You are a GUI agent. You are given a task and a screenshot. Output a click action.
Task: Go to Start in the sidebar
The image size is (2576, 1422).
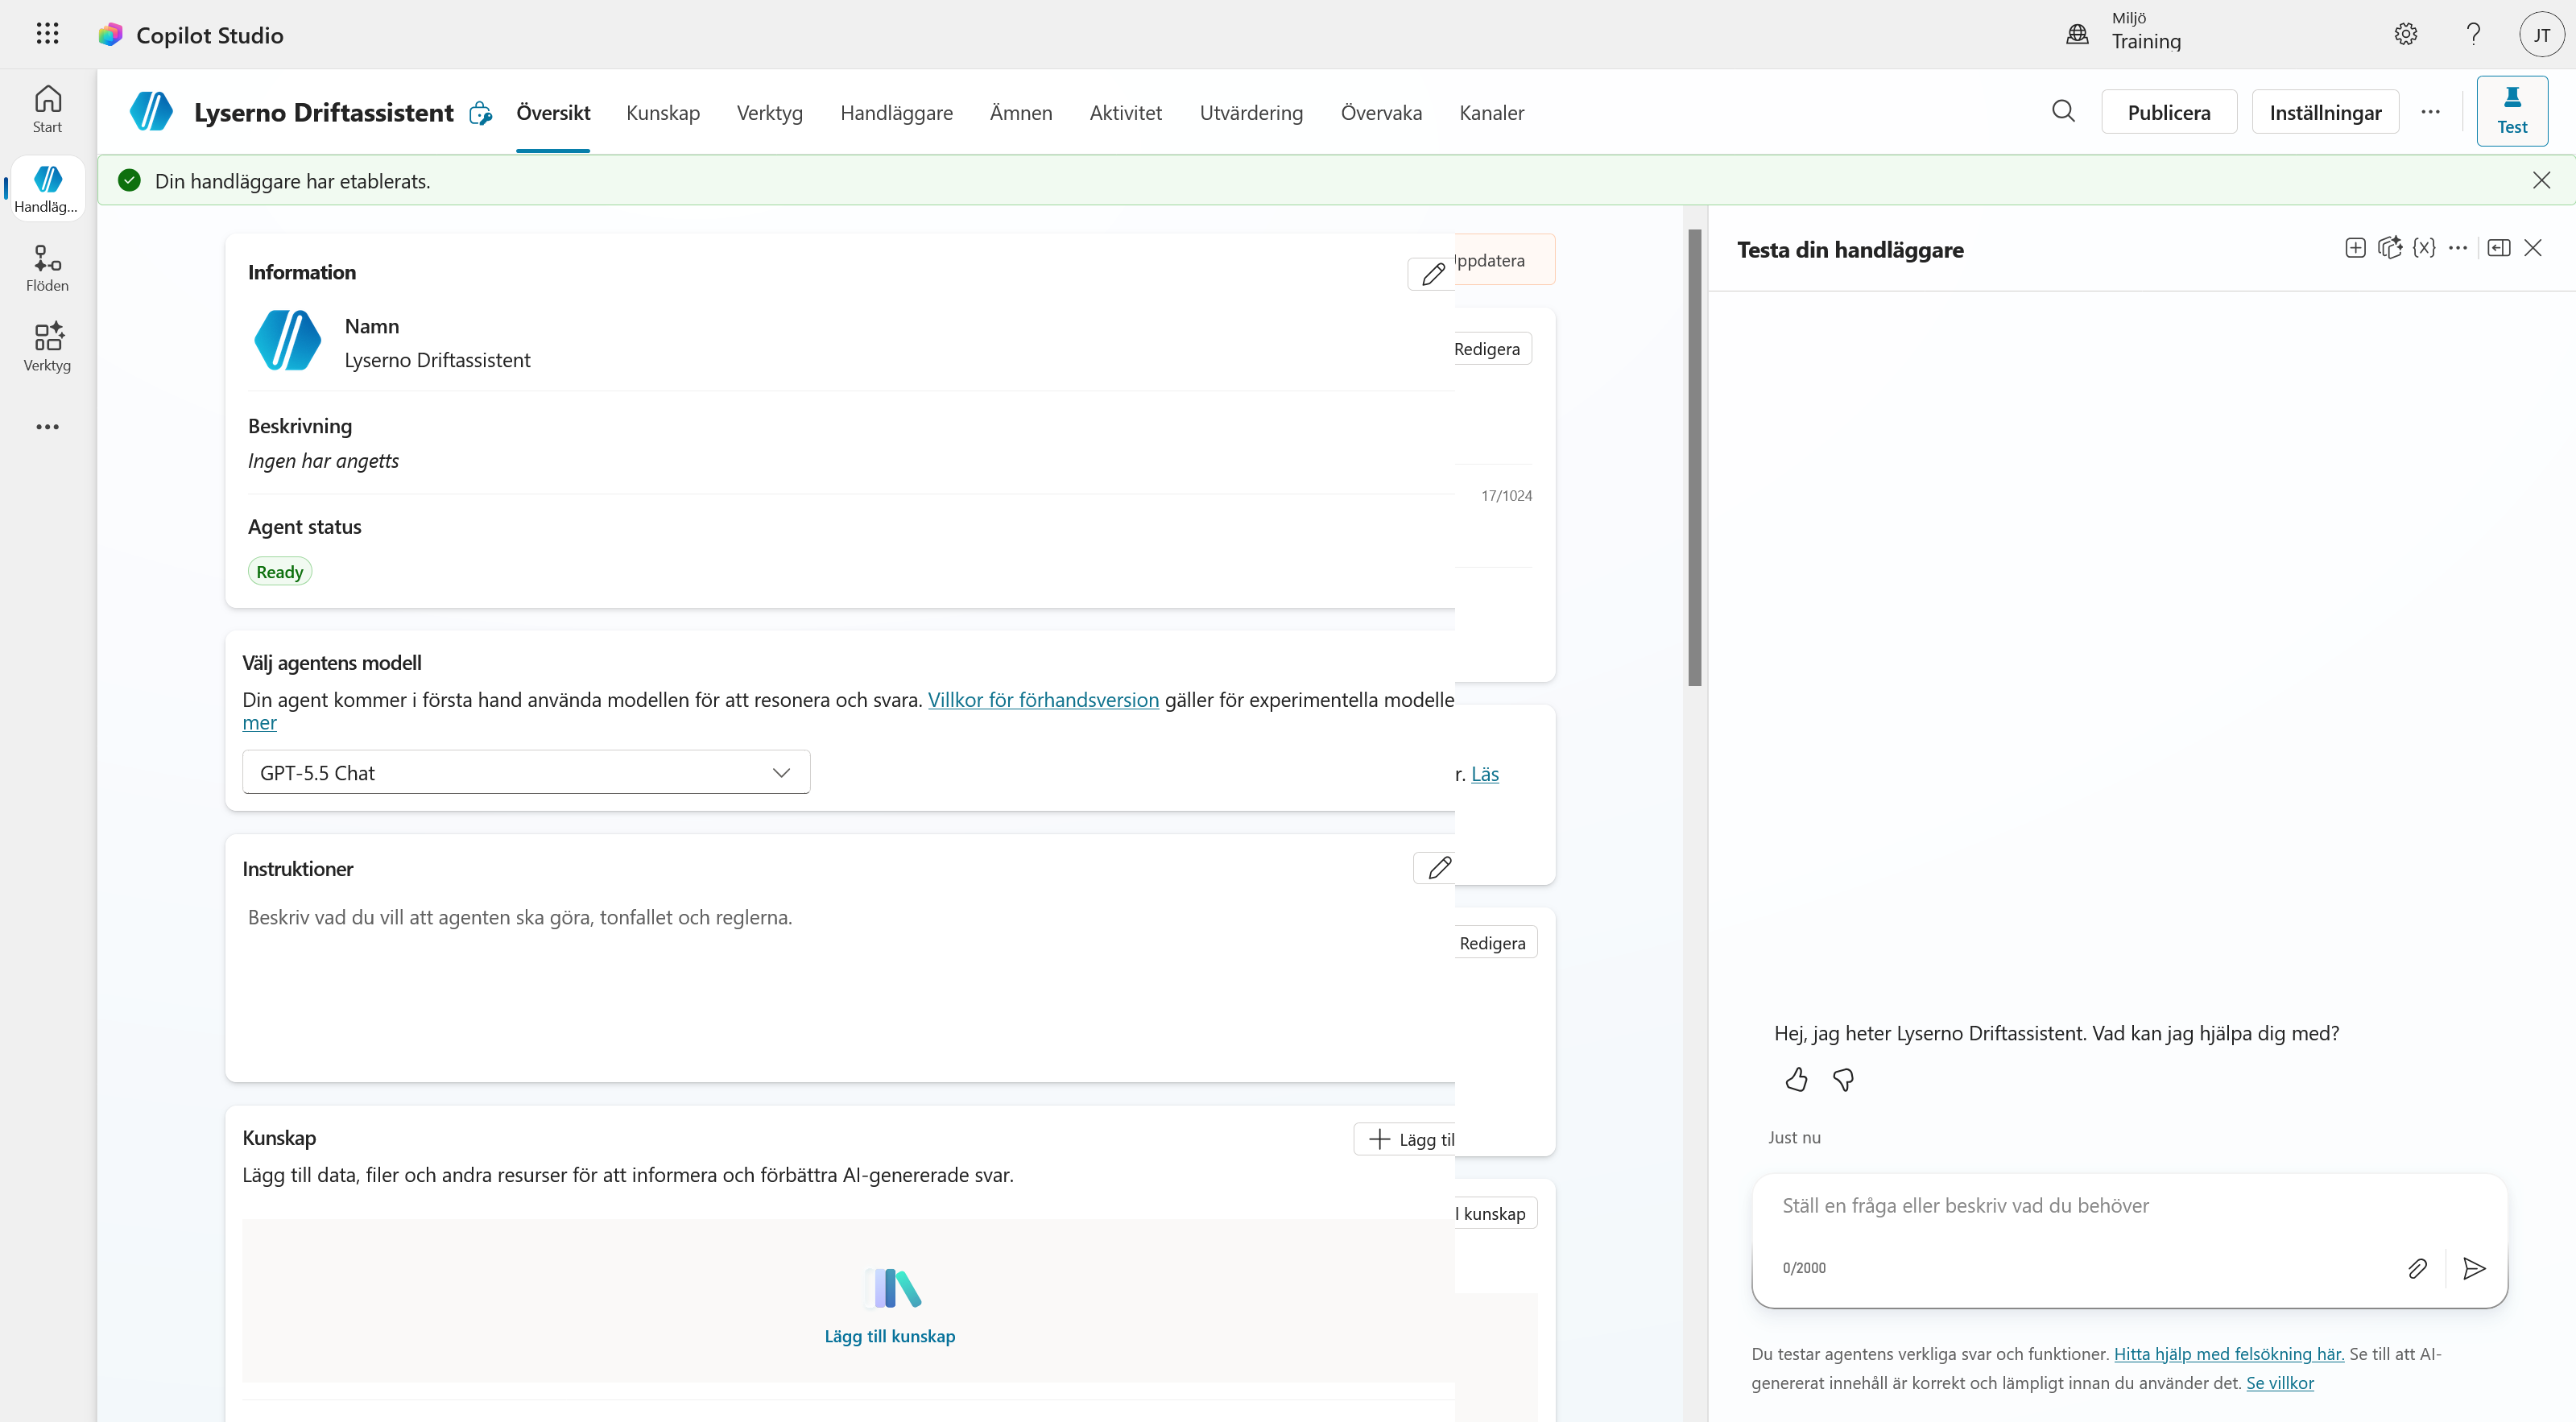point(47,109)
